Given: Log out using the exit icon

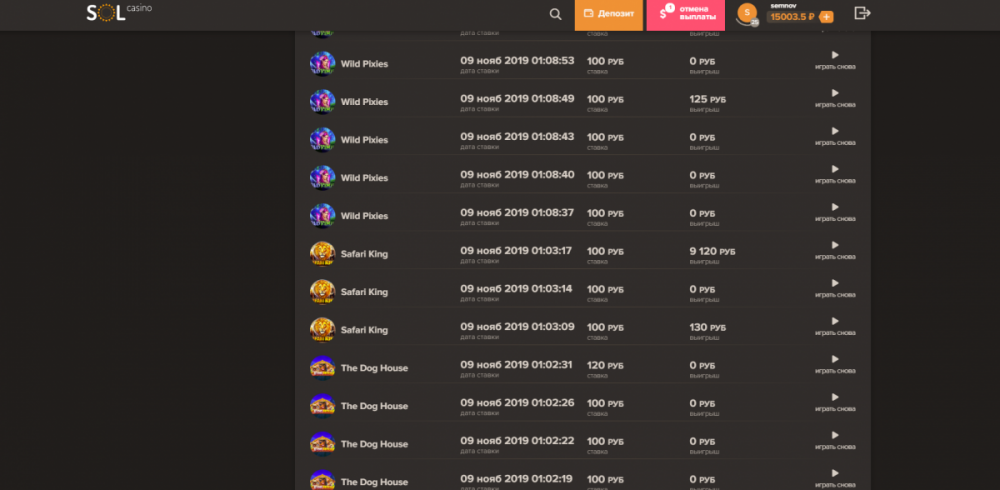Looking at the screenshot, I should click(862, 13).
